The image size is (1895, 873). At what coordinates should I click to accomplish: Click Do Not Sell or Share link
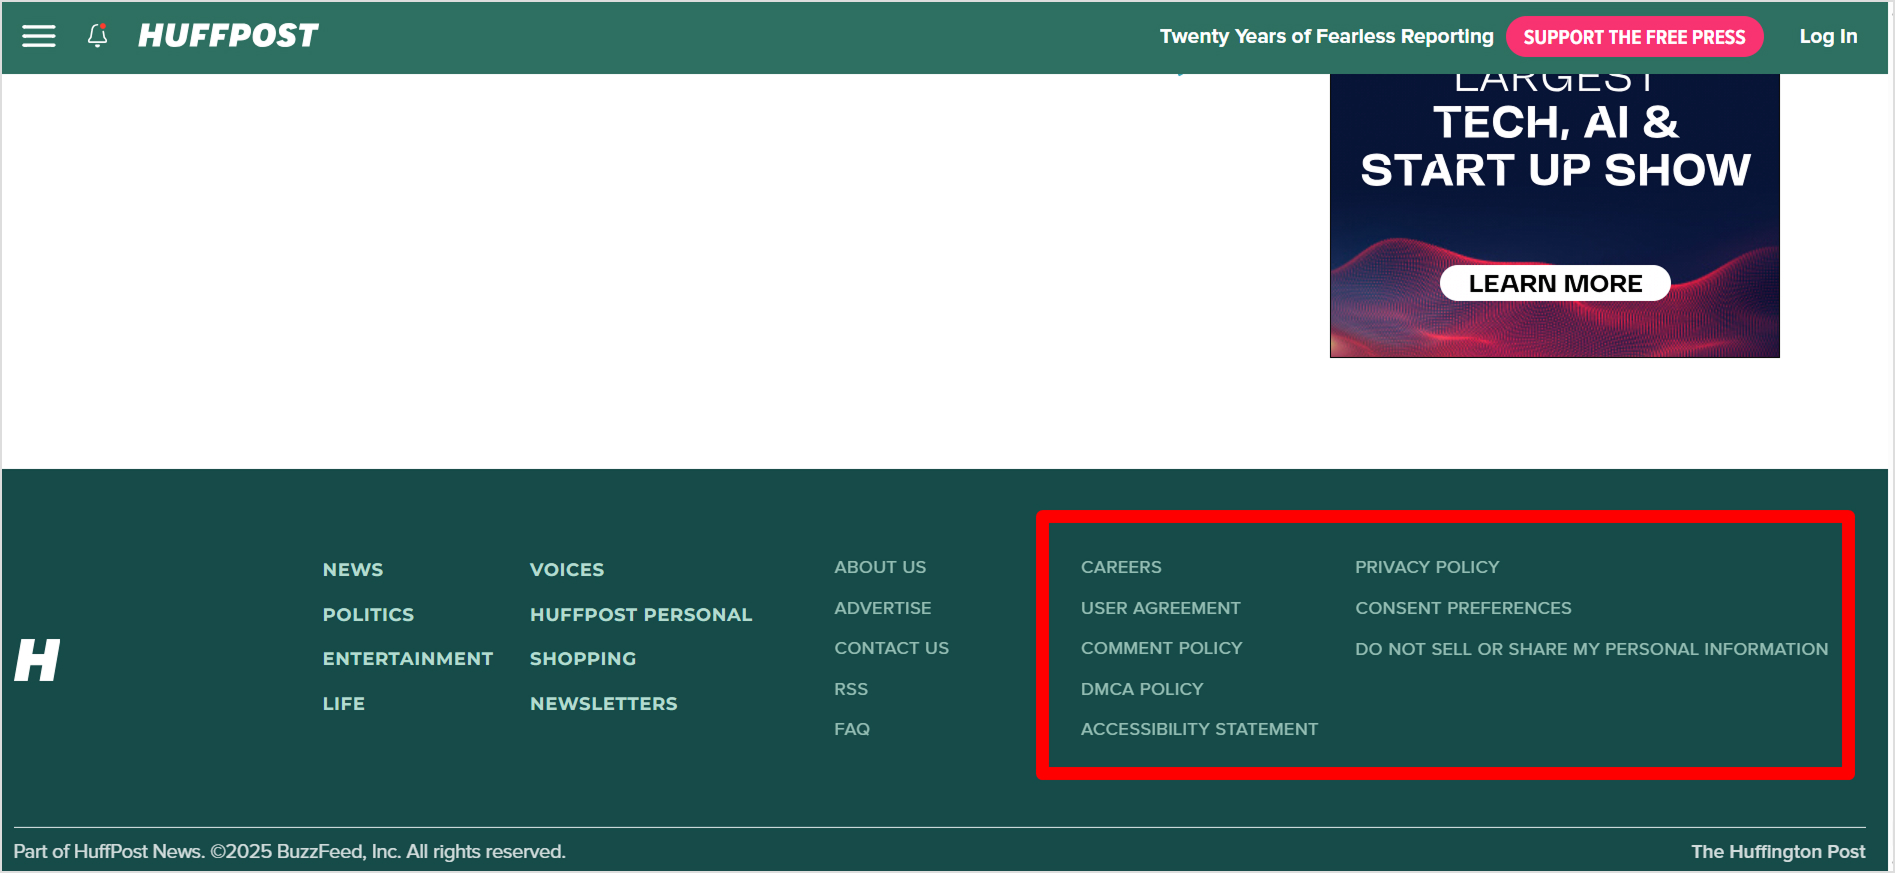(x=1591, y=649)
